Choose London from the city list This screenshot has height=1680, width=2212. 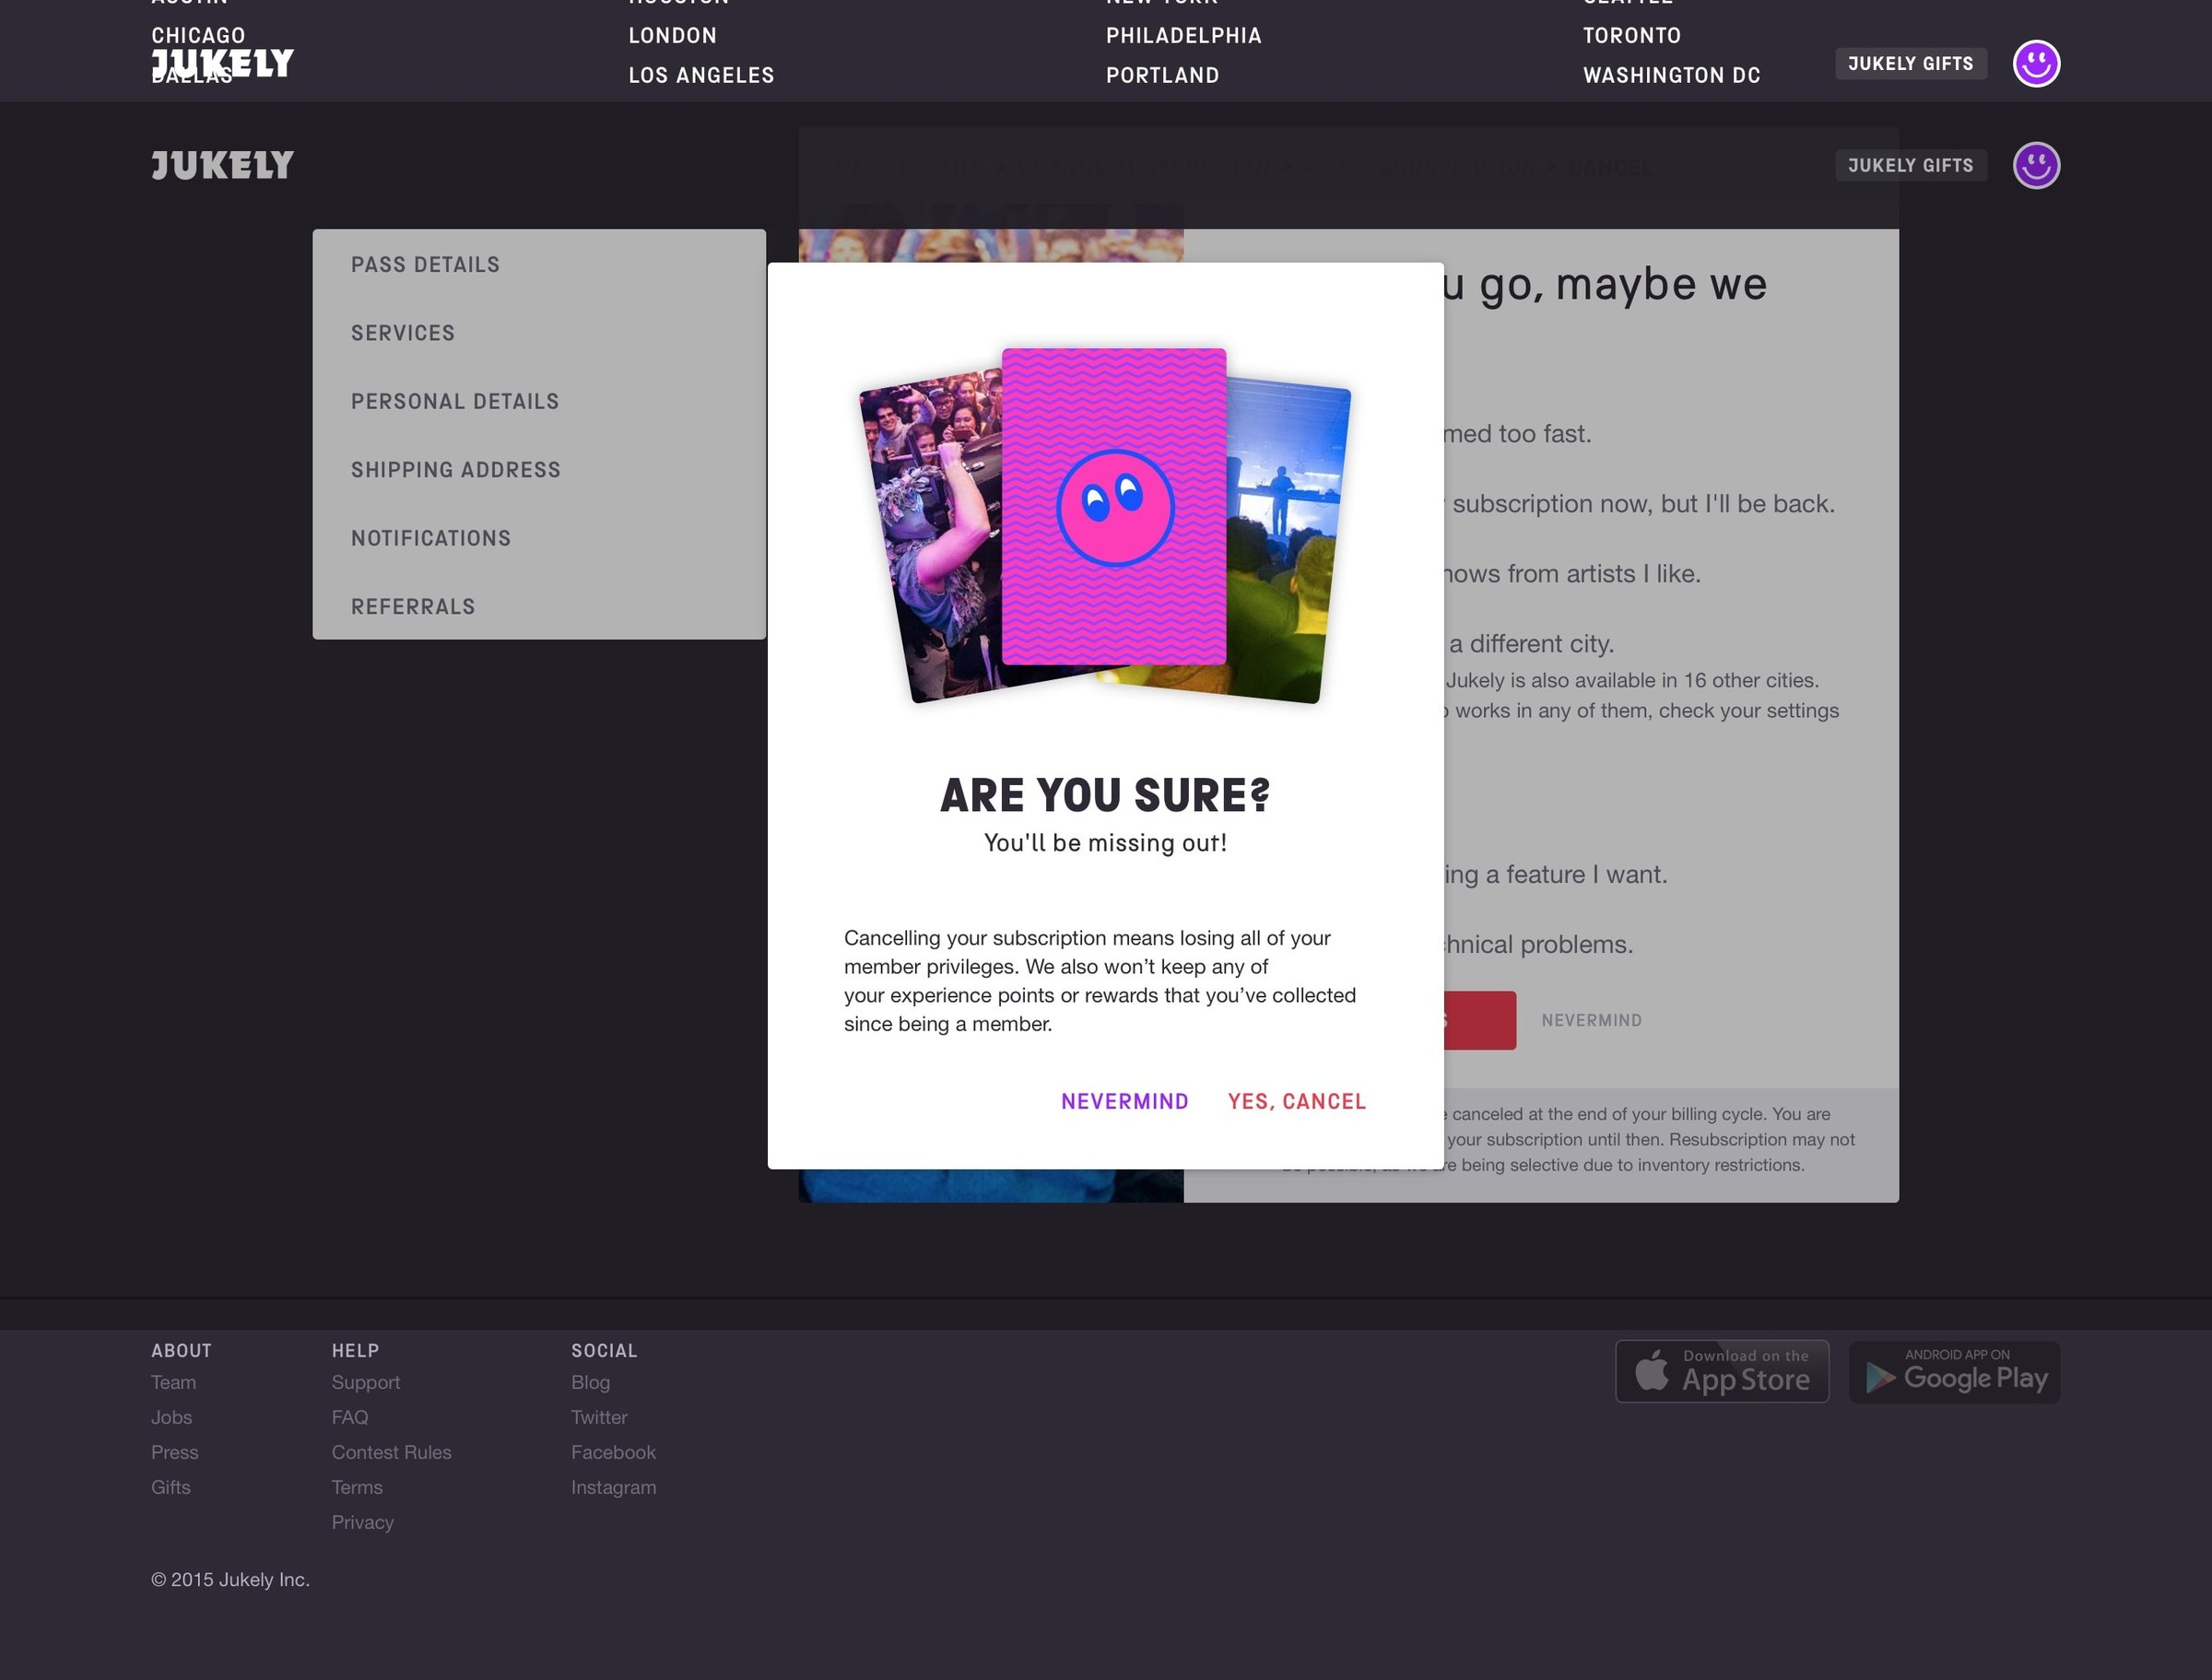[672, 35]
